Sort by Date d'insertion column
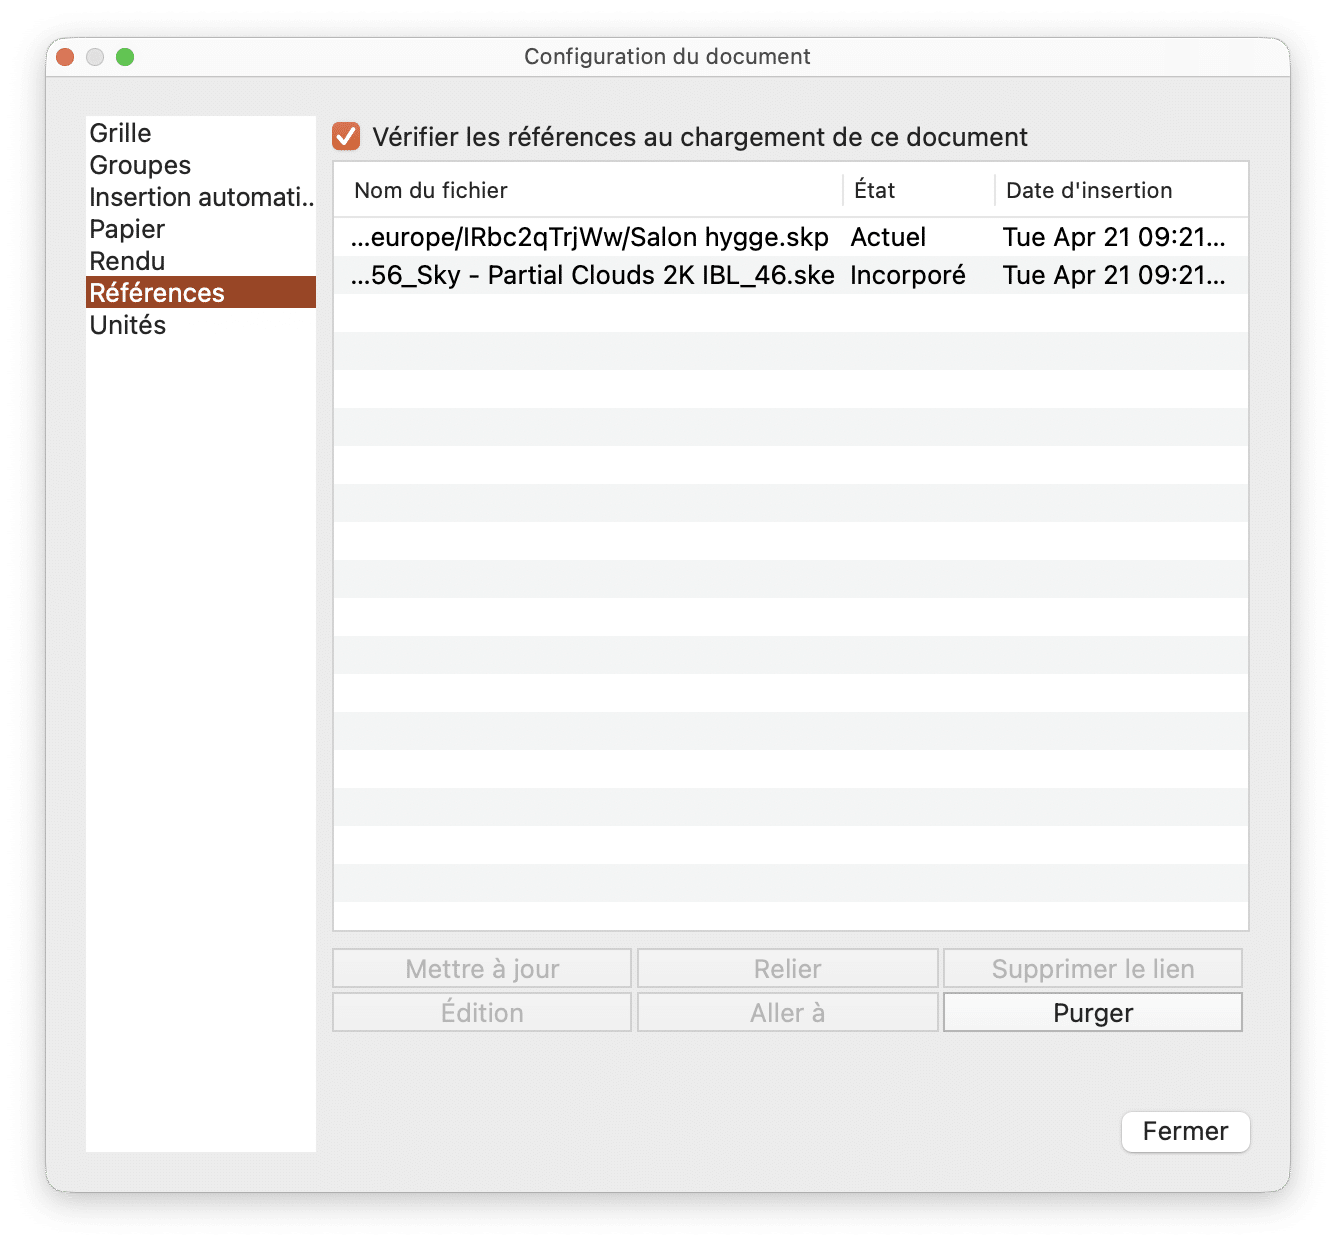Image resolution: width=1336 pixels, height=1246 pixels. pyautogui.click(x=1089, y=190)
